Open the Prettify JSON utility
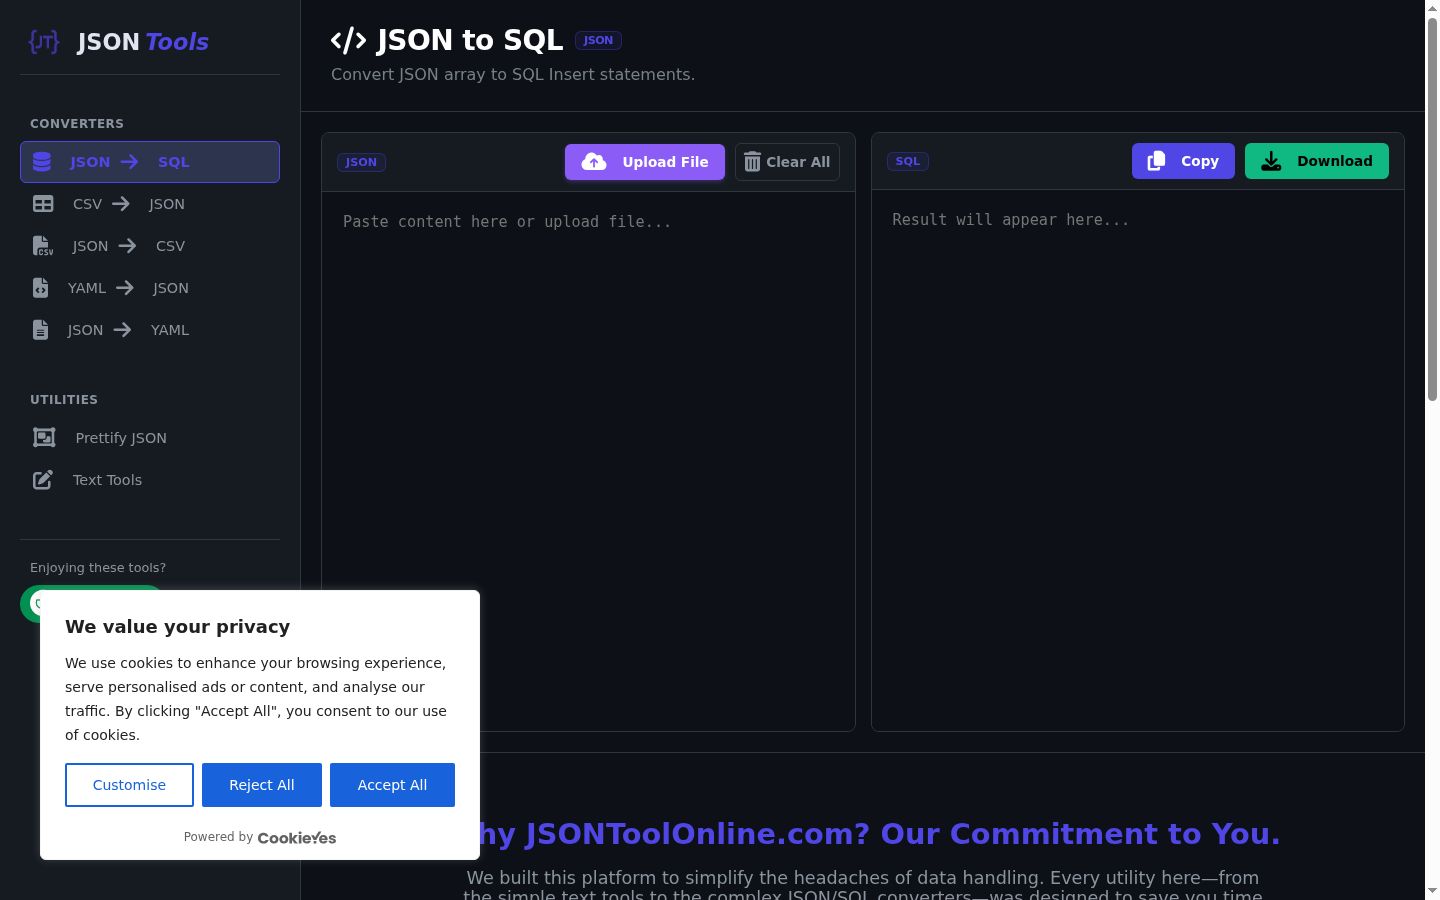Screen dimensions: 1440x900 (150, 438)
